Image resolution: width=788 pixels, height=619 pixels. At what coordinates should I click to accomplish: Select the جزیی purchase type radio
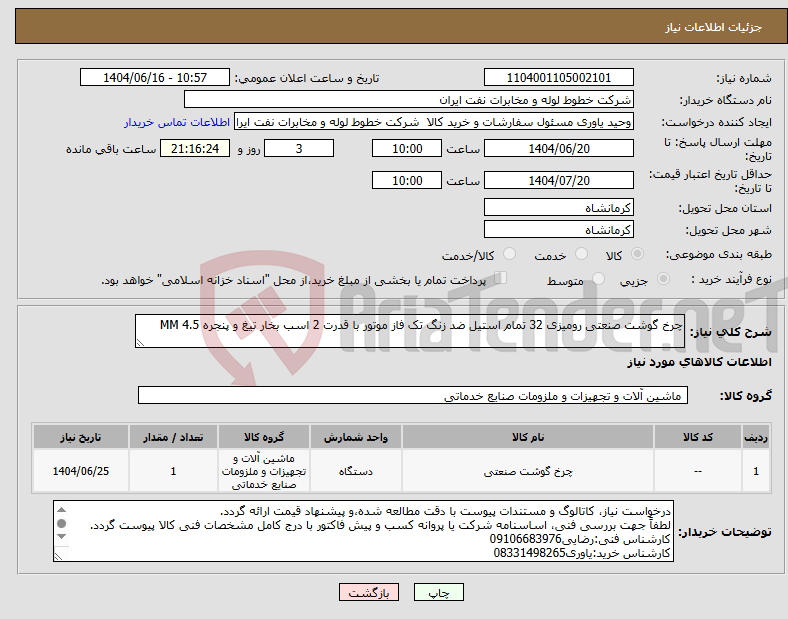663,278
